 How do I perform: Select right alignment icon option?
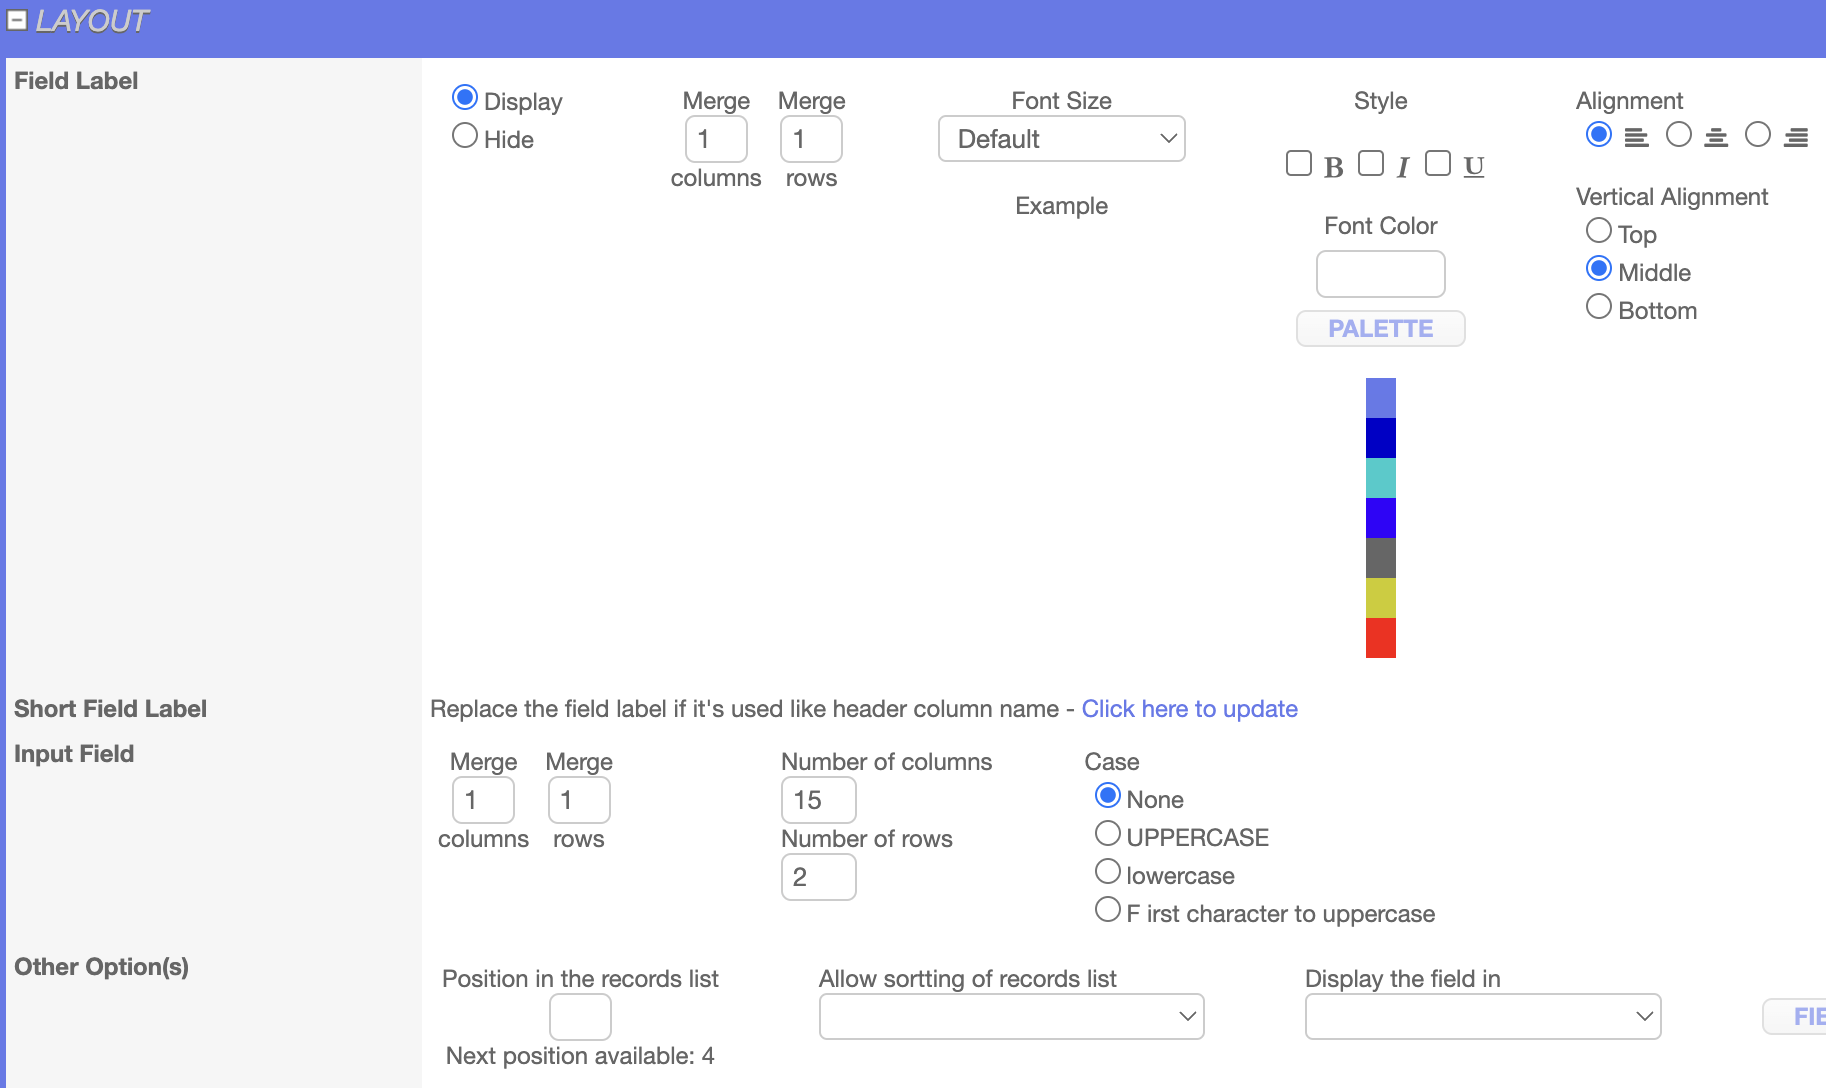pyautogui.click(x=1757, y=135)
